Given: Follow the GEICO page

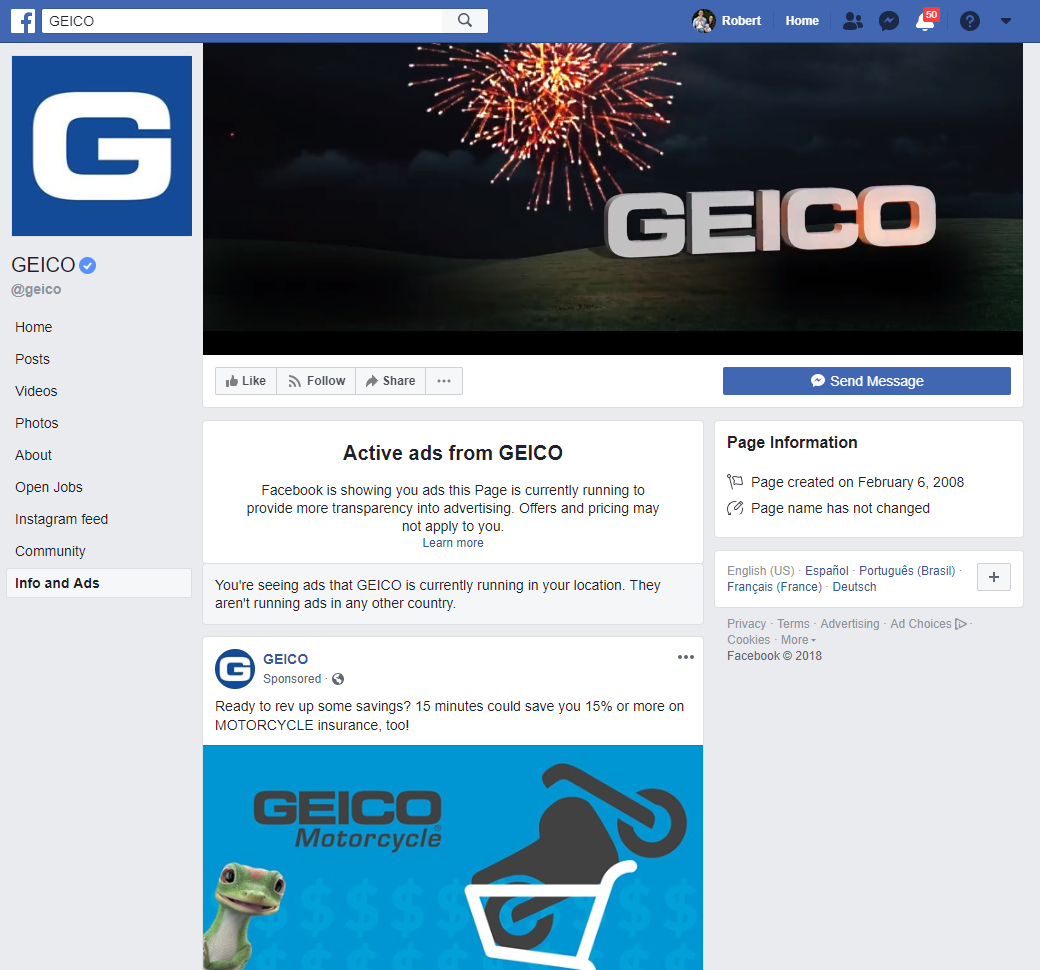Looking at the screenshot, I should (x=316, y=381).
